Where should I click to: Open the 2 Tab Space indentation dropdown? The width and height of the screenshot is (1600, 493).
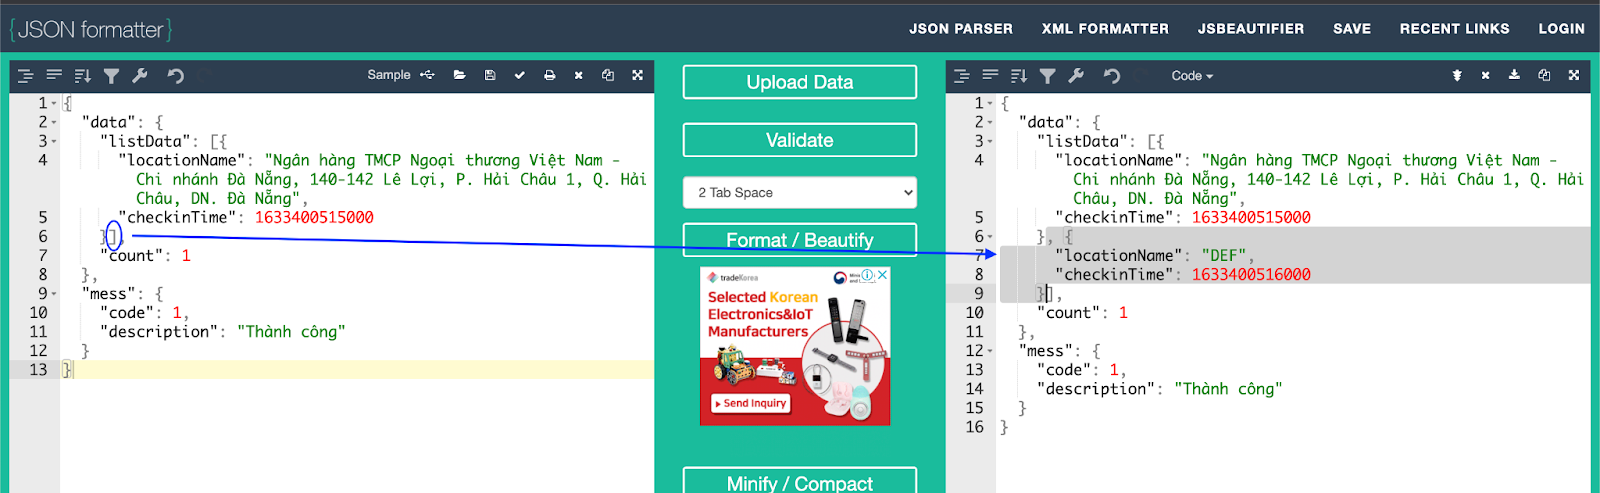click(800, 192)
